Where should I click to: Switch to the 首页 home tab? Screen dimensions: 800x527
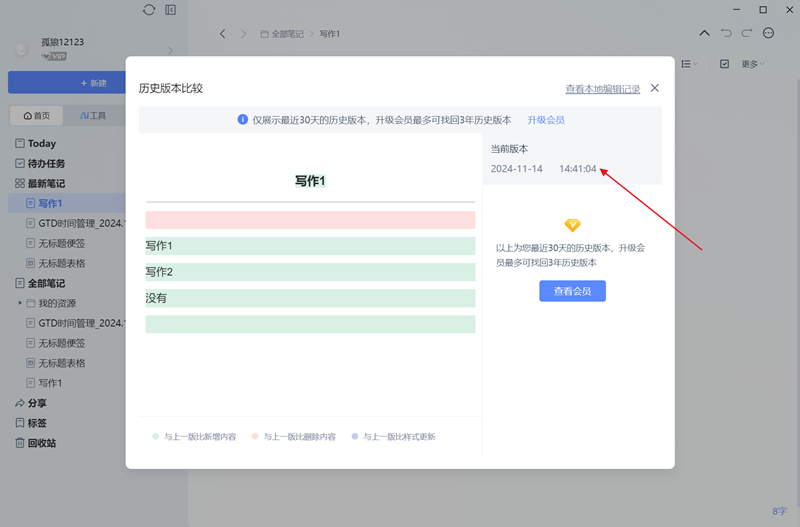pos(36,116)
